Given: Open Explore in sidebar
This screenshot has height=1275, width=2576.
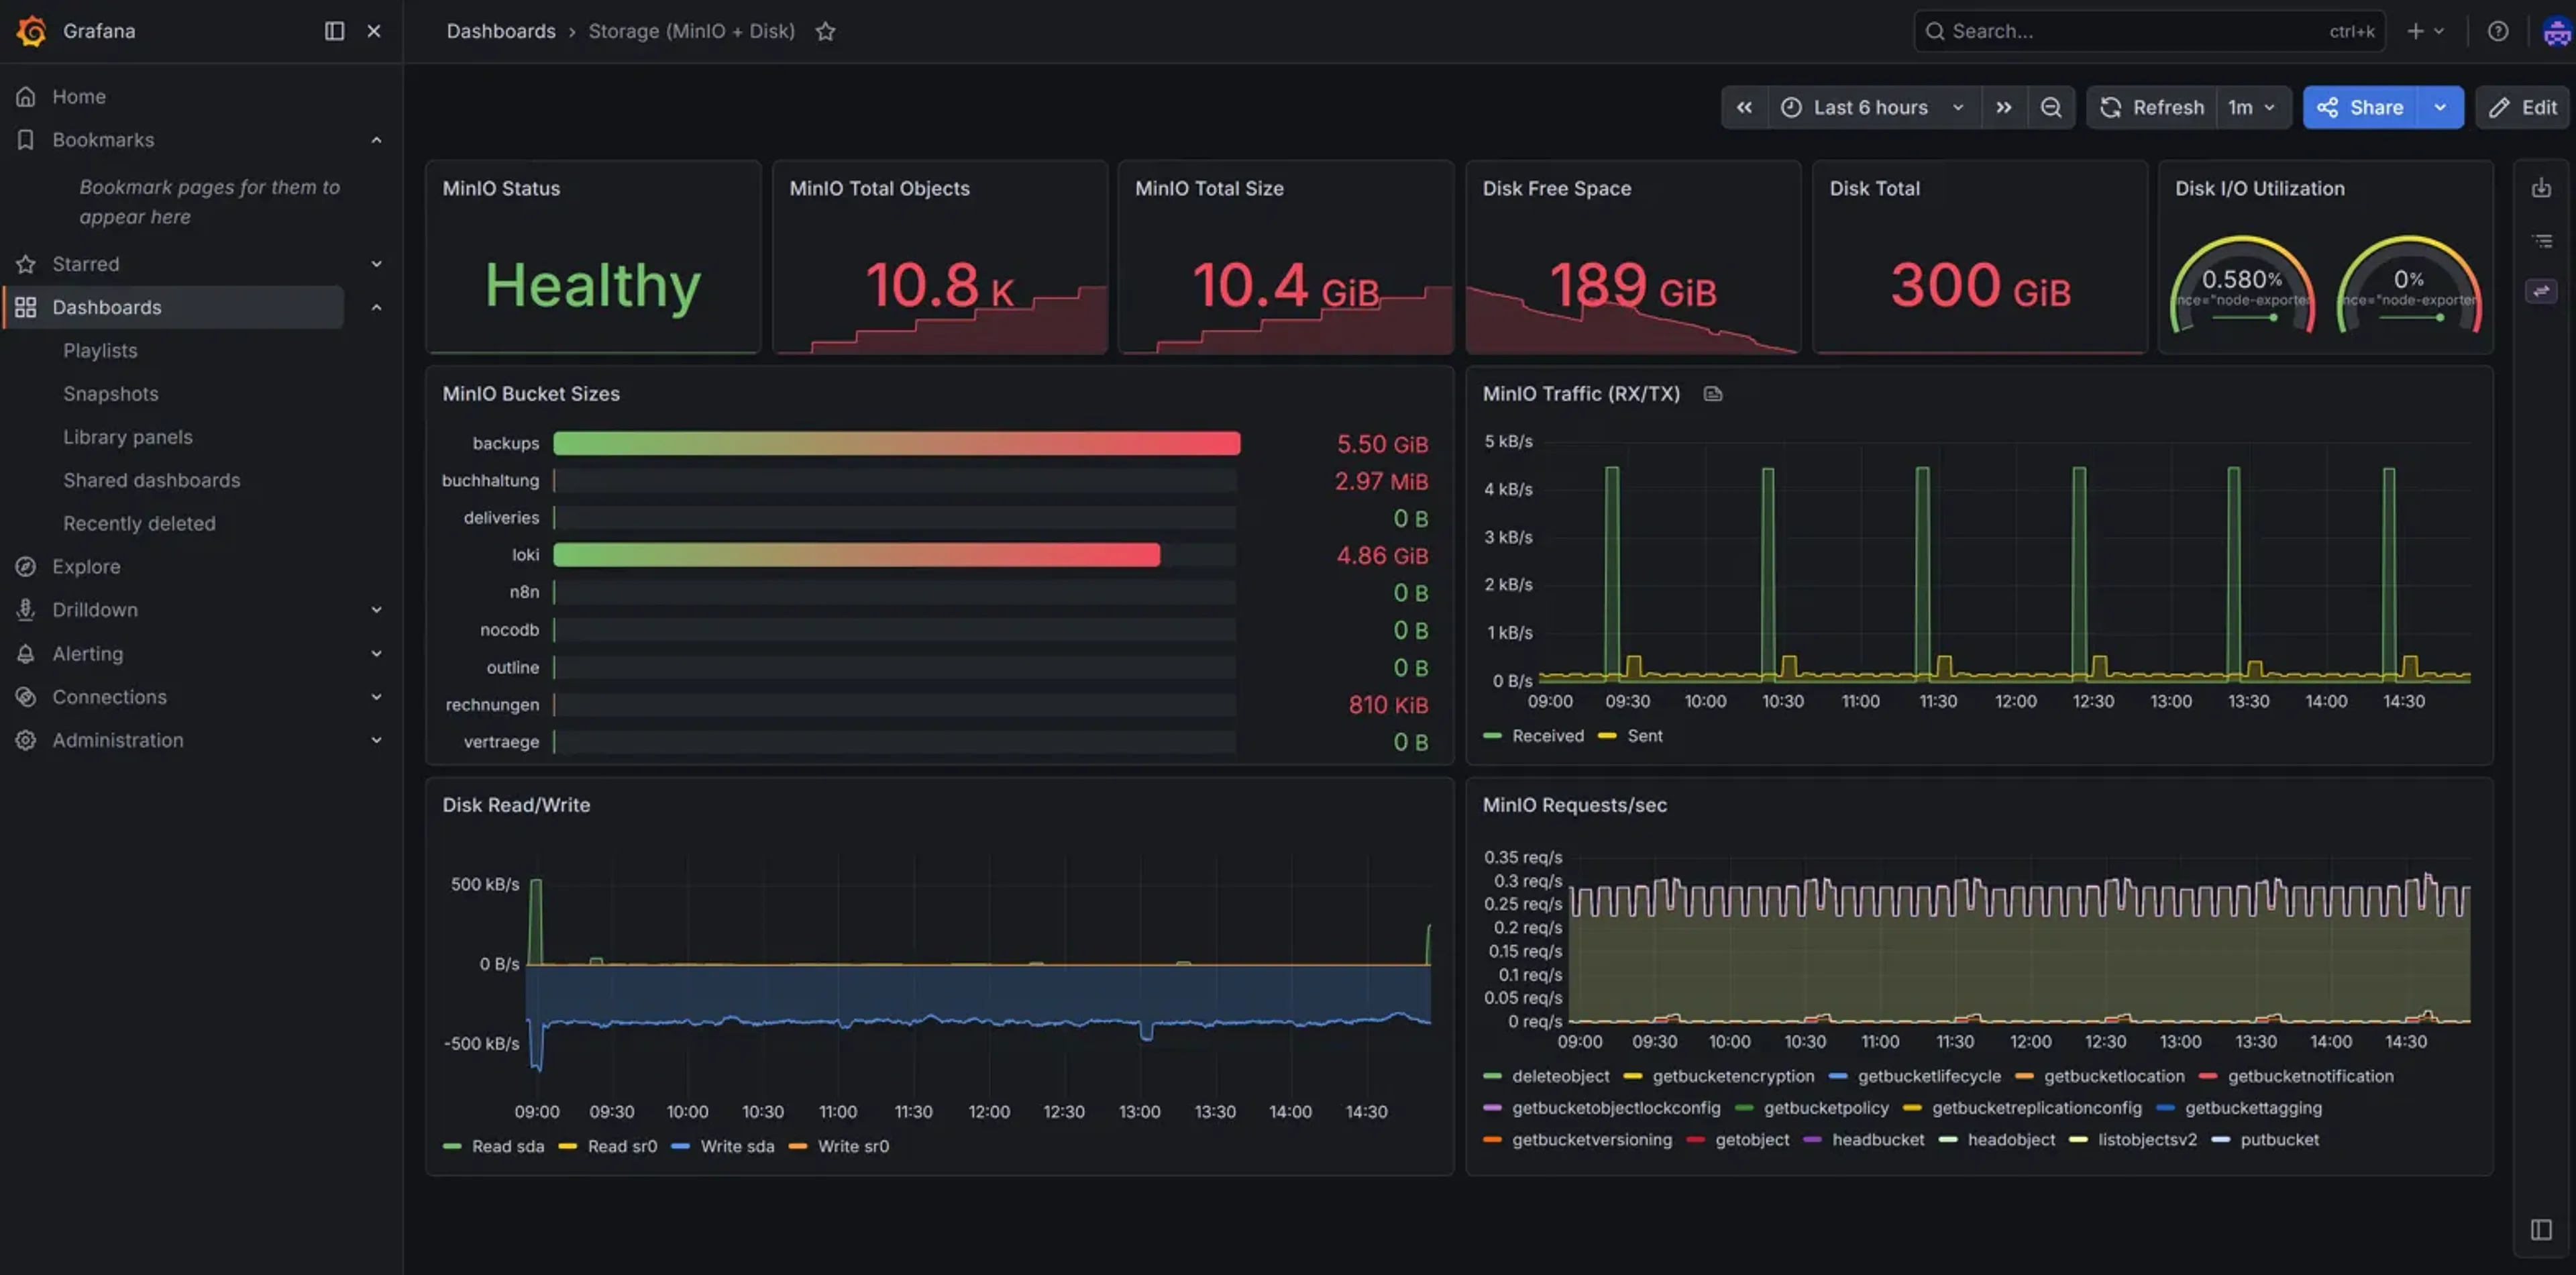Looking at the screenshot, I should (86, 566).
